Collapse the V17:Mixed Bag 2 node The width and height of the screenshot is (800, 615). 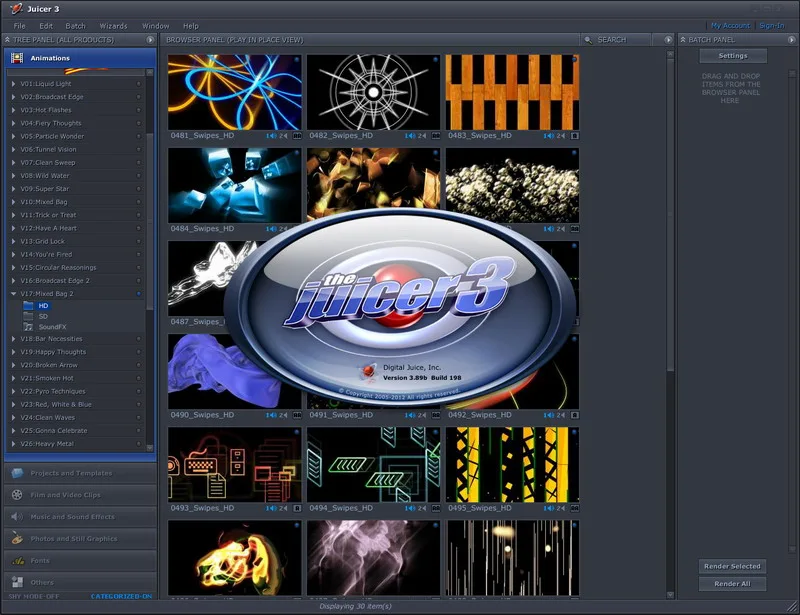pos(13,294)
